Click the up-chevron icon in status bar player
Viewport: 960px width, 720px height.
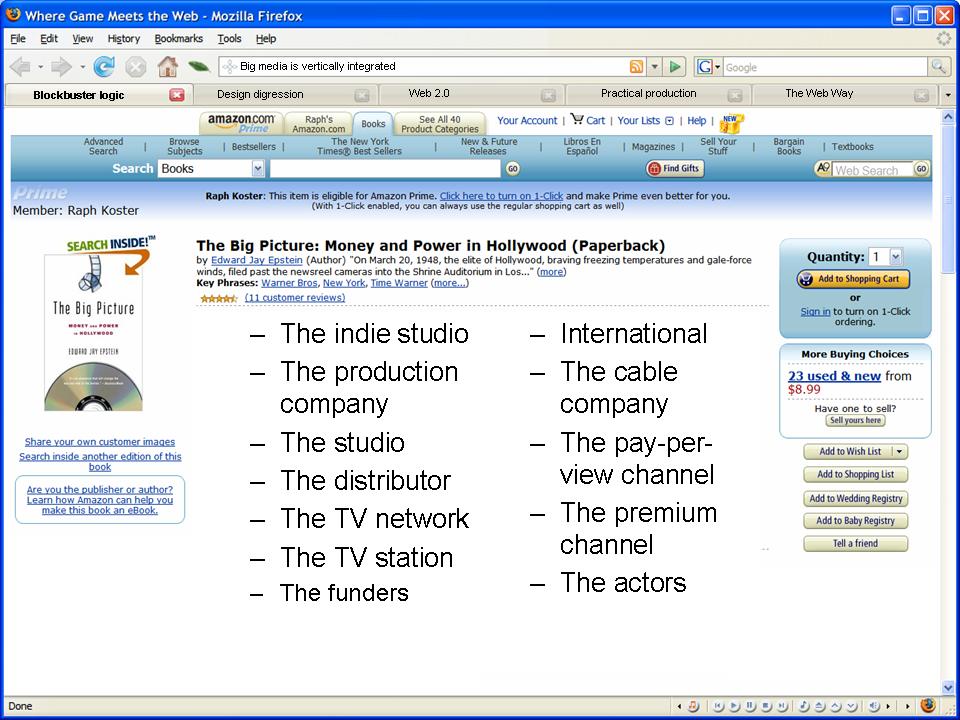point(835,706)
